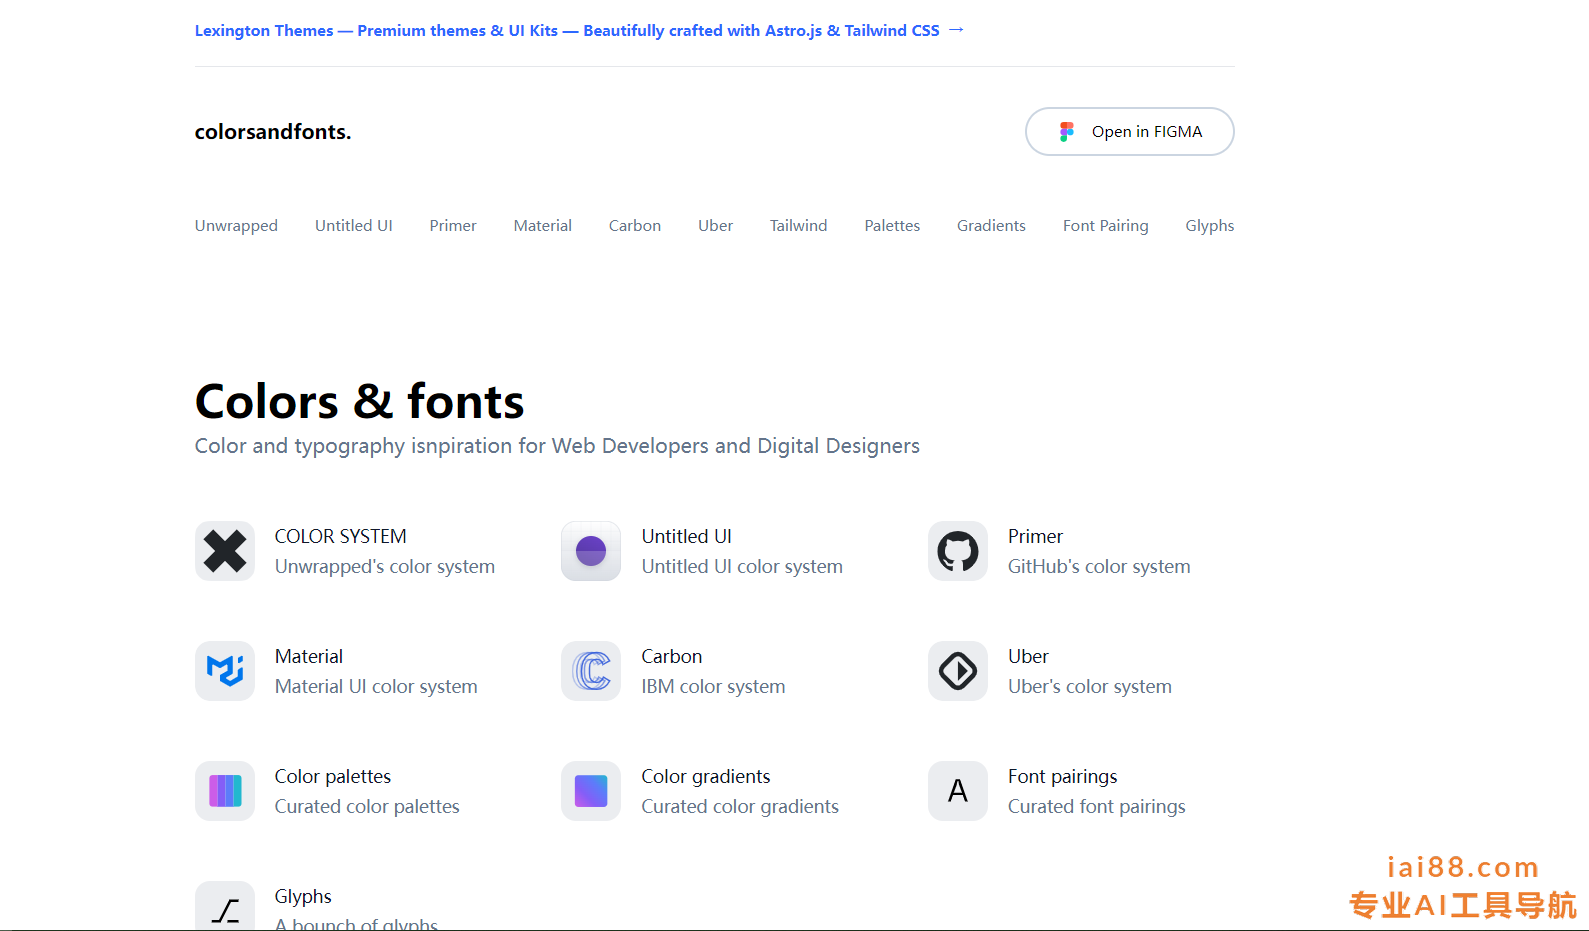This screenshot has width=1589, height=931.
Task: Click "Uber's color system" description
Action: [x=1090, y=686]
